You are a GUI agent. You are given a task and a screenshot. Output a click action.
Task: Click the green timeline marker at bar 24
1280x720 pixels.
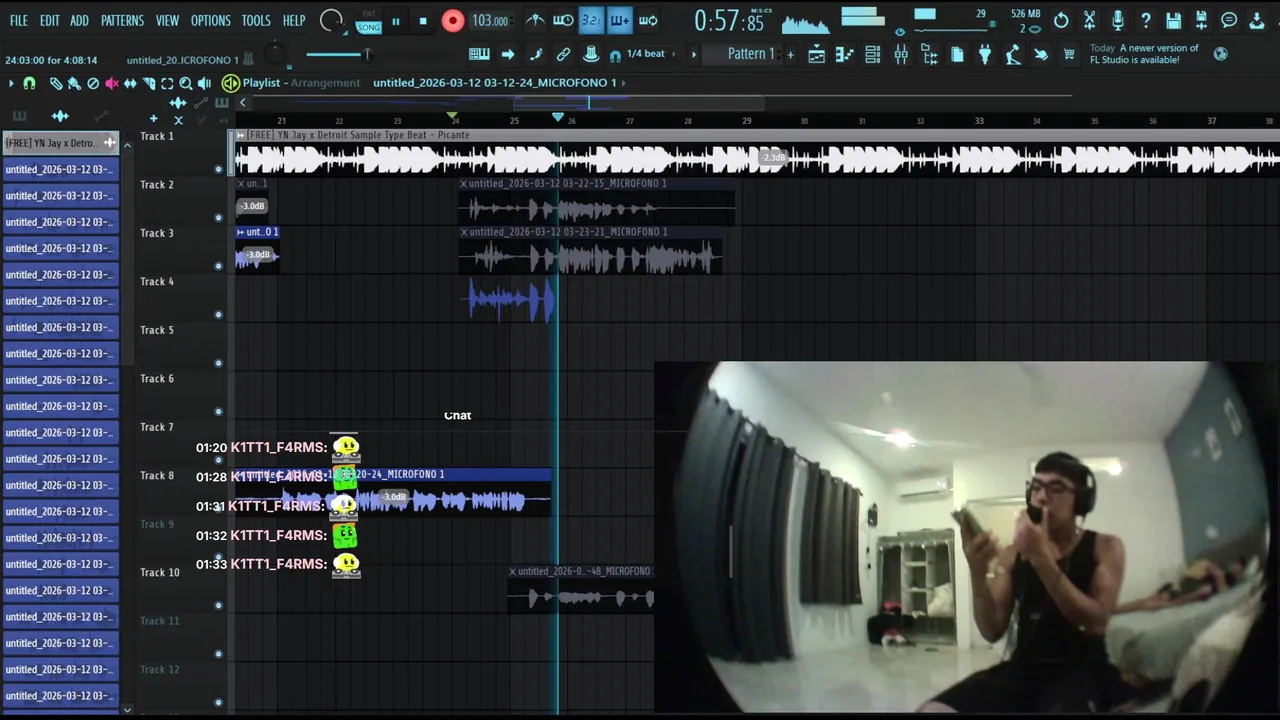coord(452,117)
